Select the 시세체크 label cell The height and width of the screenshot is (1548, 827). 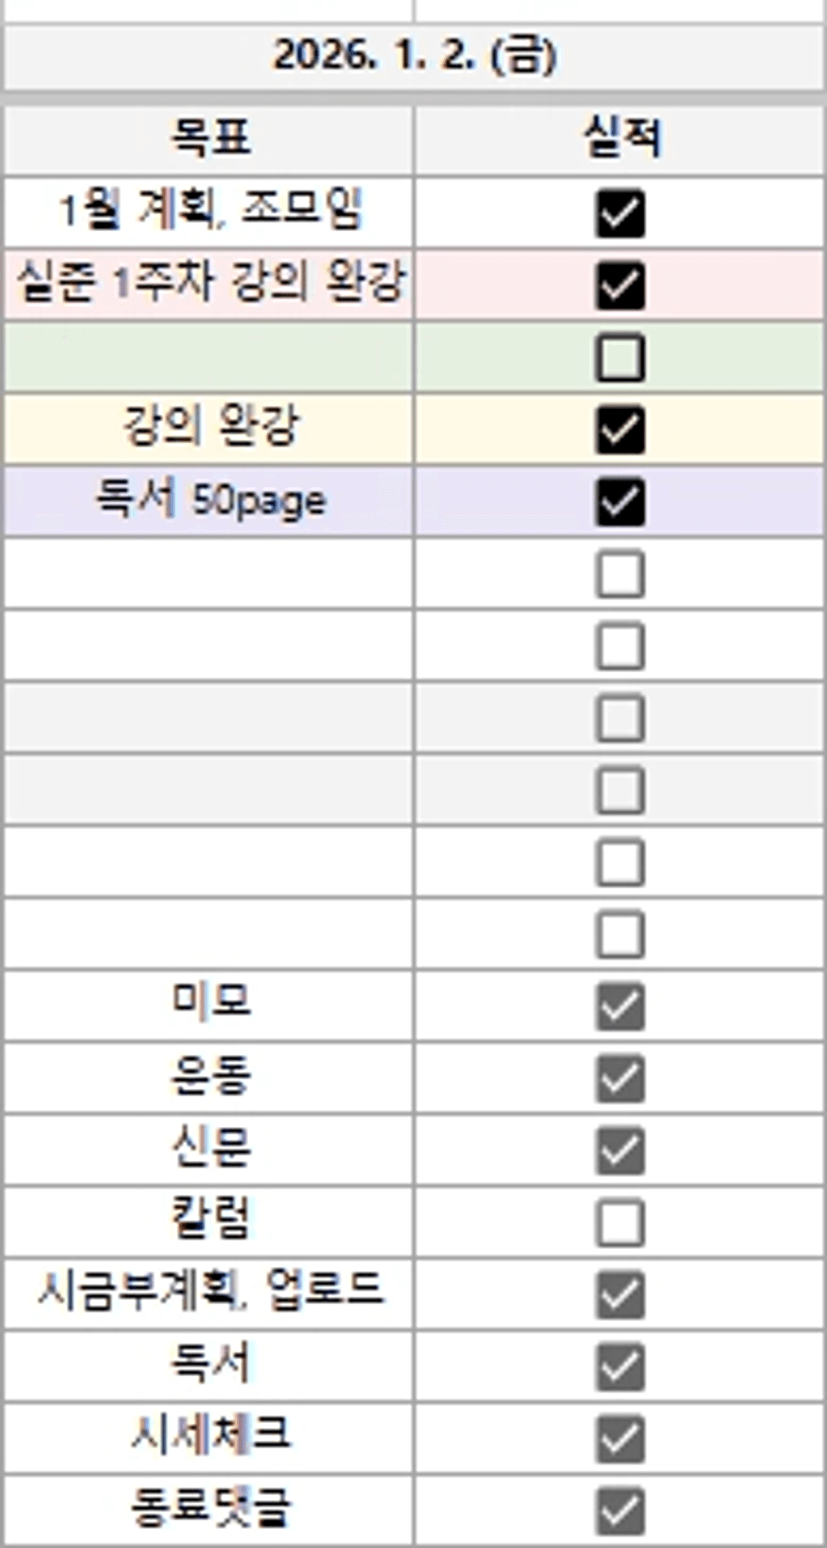[x=209, y=1438]
